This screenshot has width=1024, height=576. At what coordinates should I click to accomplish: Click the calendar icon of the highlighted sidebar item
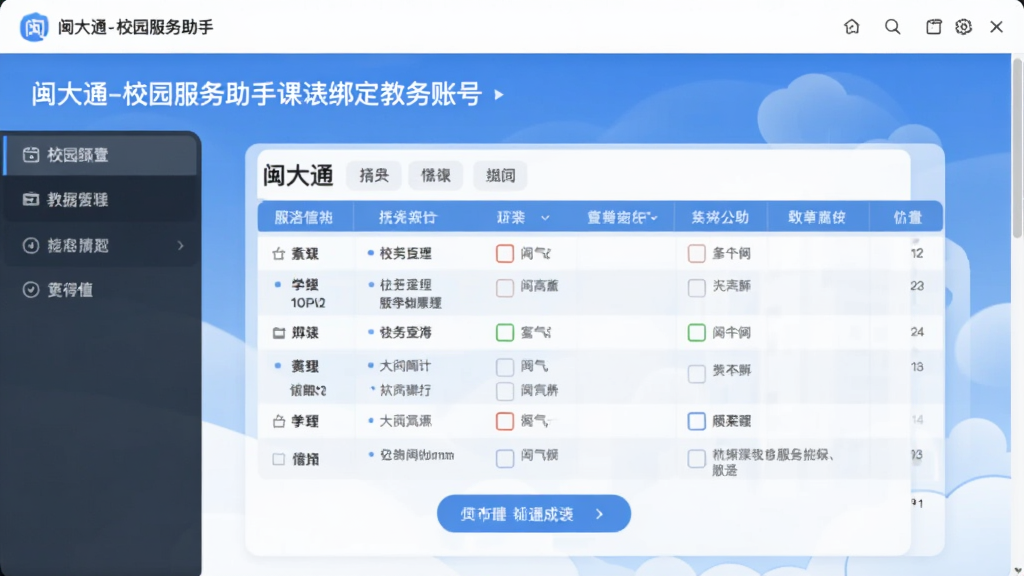(x=31, y=155)
